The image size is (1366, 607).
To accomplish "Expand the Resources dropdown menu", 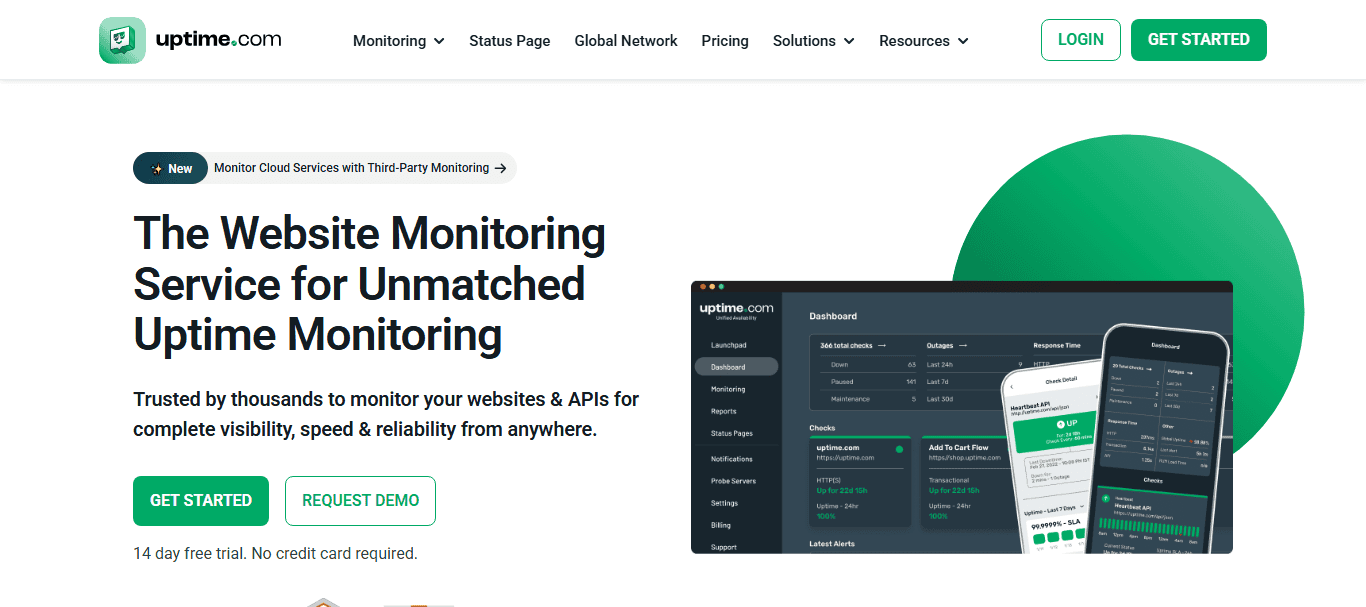I will tap(923, 41).
